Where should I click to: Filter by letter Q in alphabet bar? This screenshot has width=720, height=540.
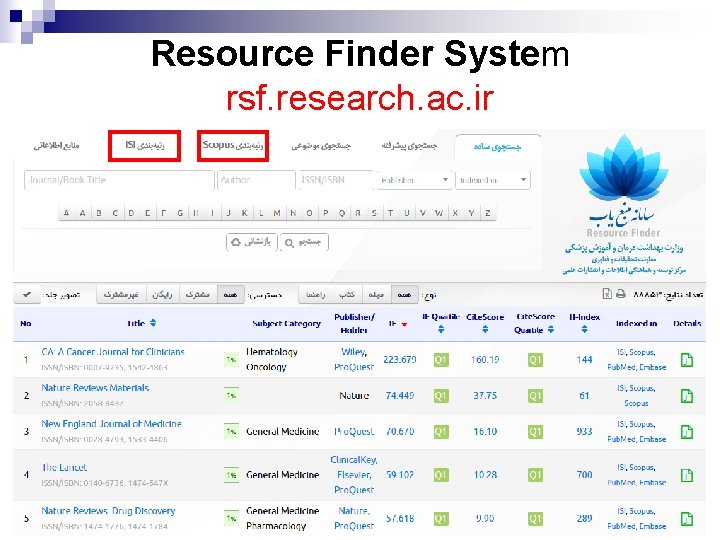[342, 213]
